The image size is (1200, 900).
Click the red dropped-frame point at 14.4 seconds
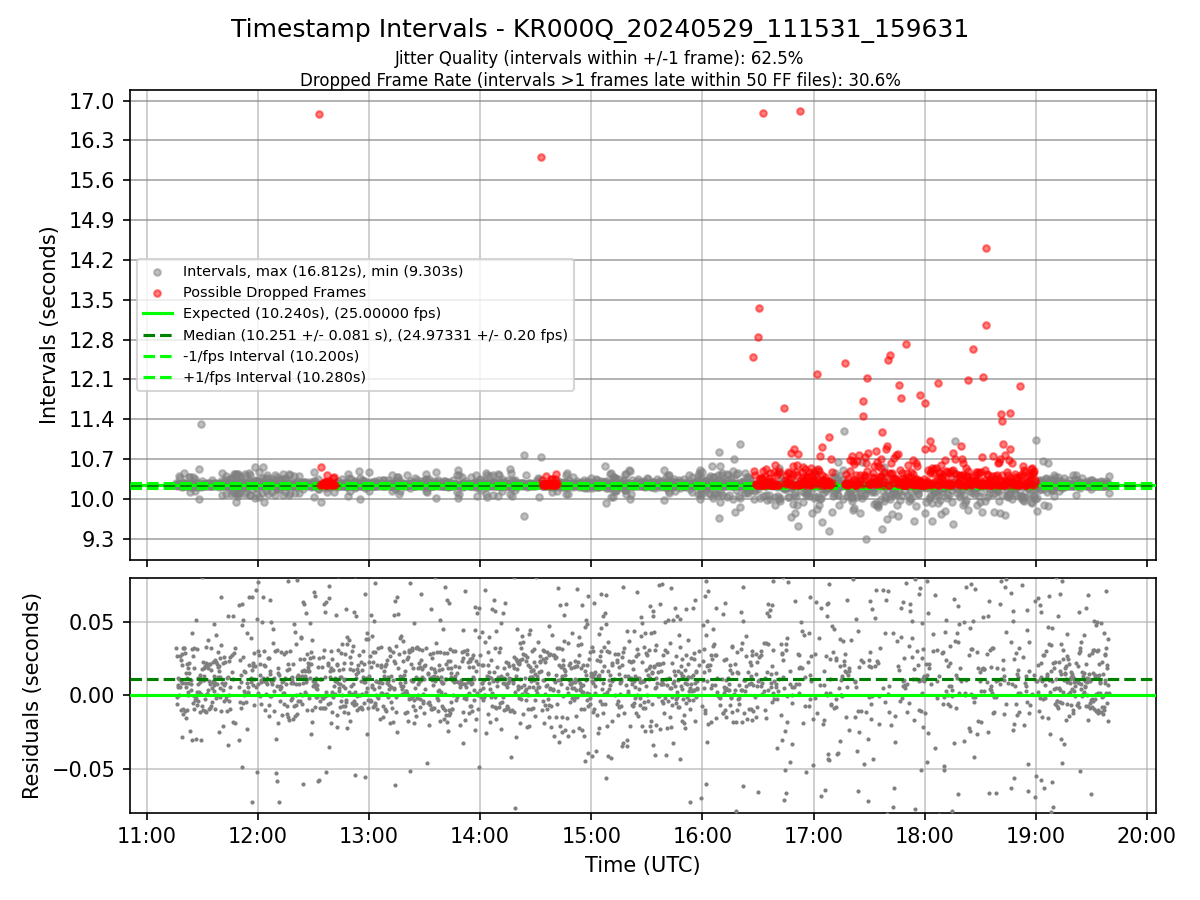click(x=986, y=248)
